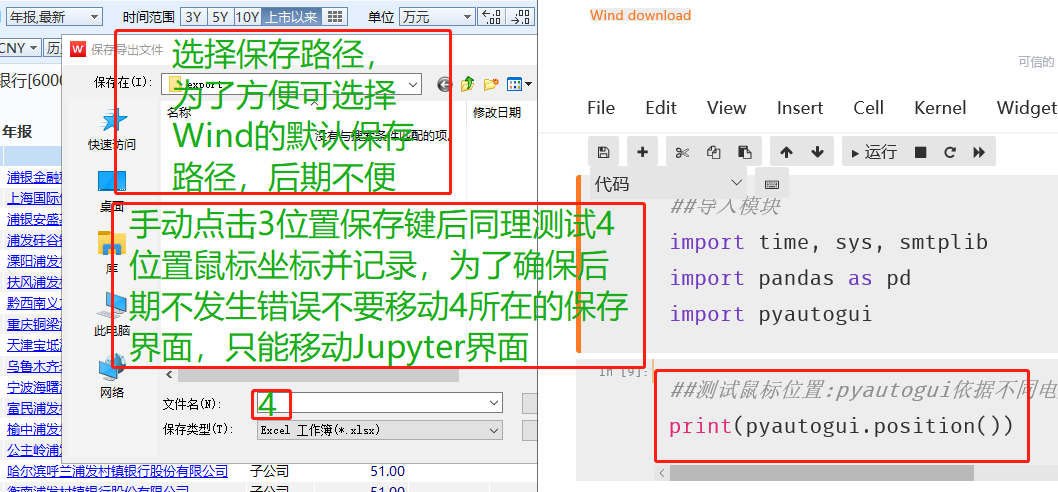
Task: Cut the selected cell with the scissors icon
Action: click(682, 152)
